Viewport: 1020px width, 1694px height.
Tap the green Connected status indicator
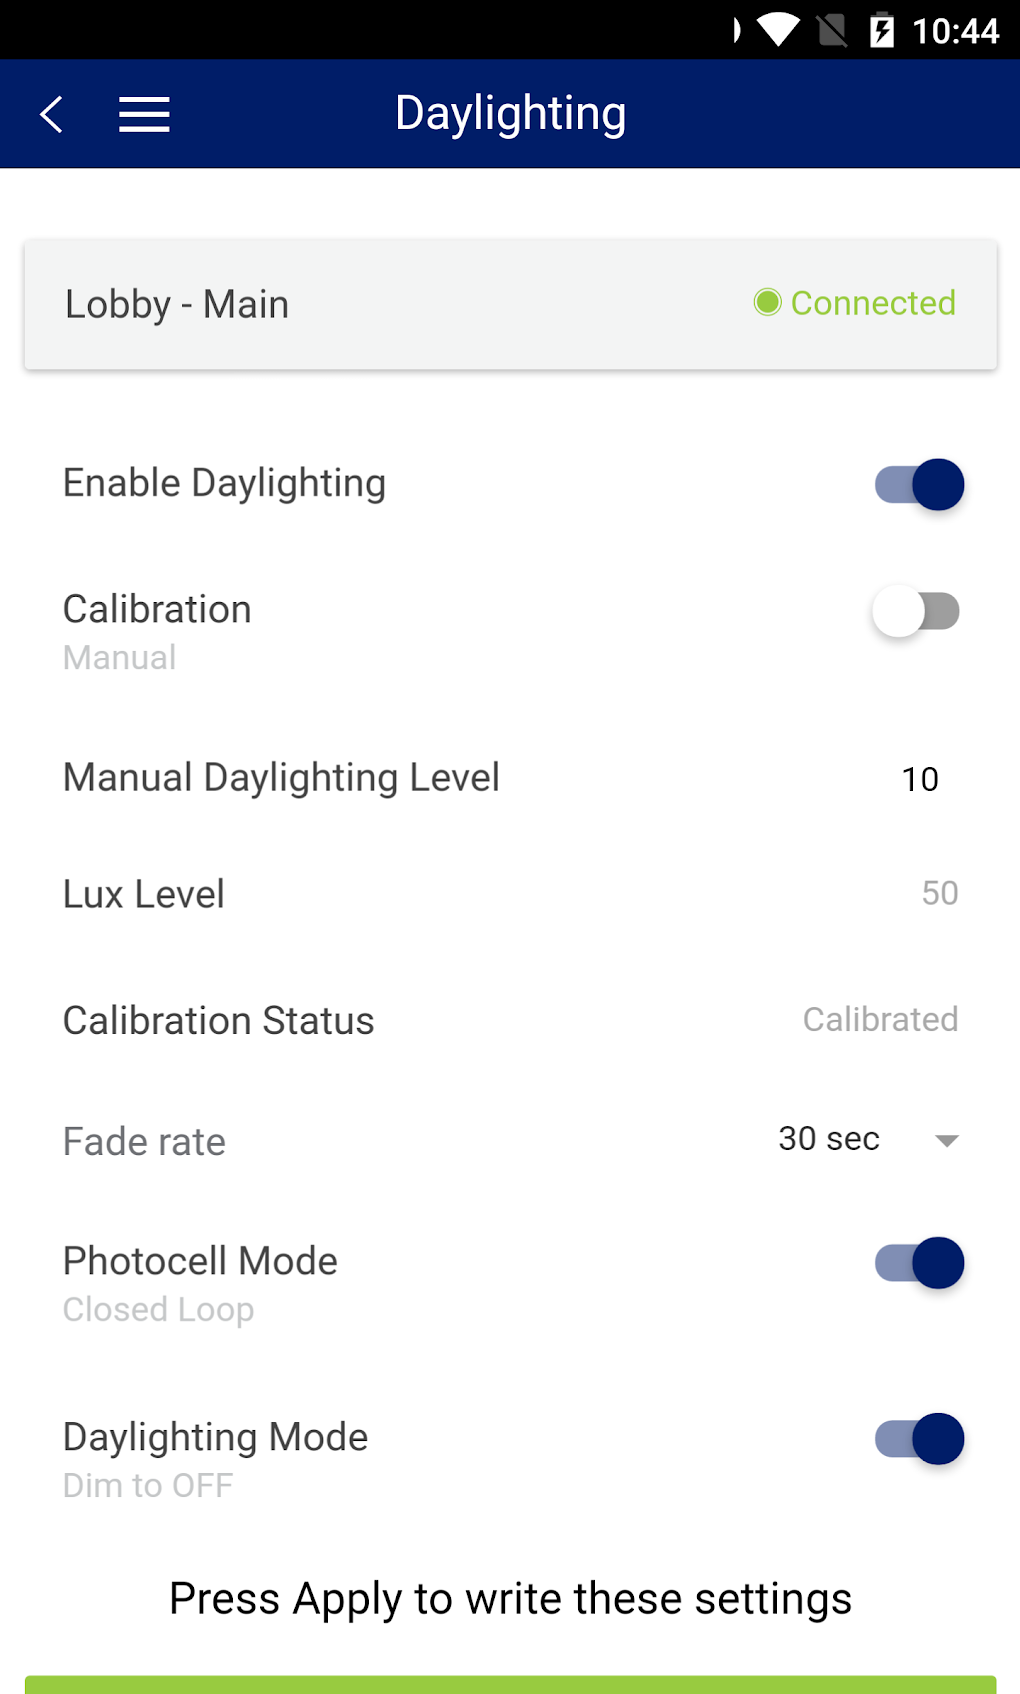[x=855, y=303]
